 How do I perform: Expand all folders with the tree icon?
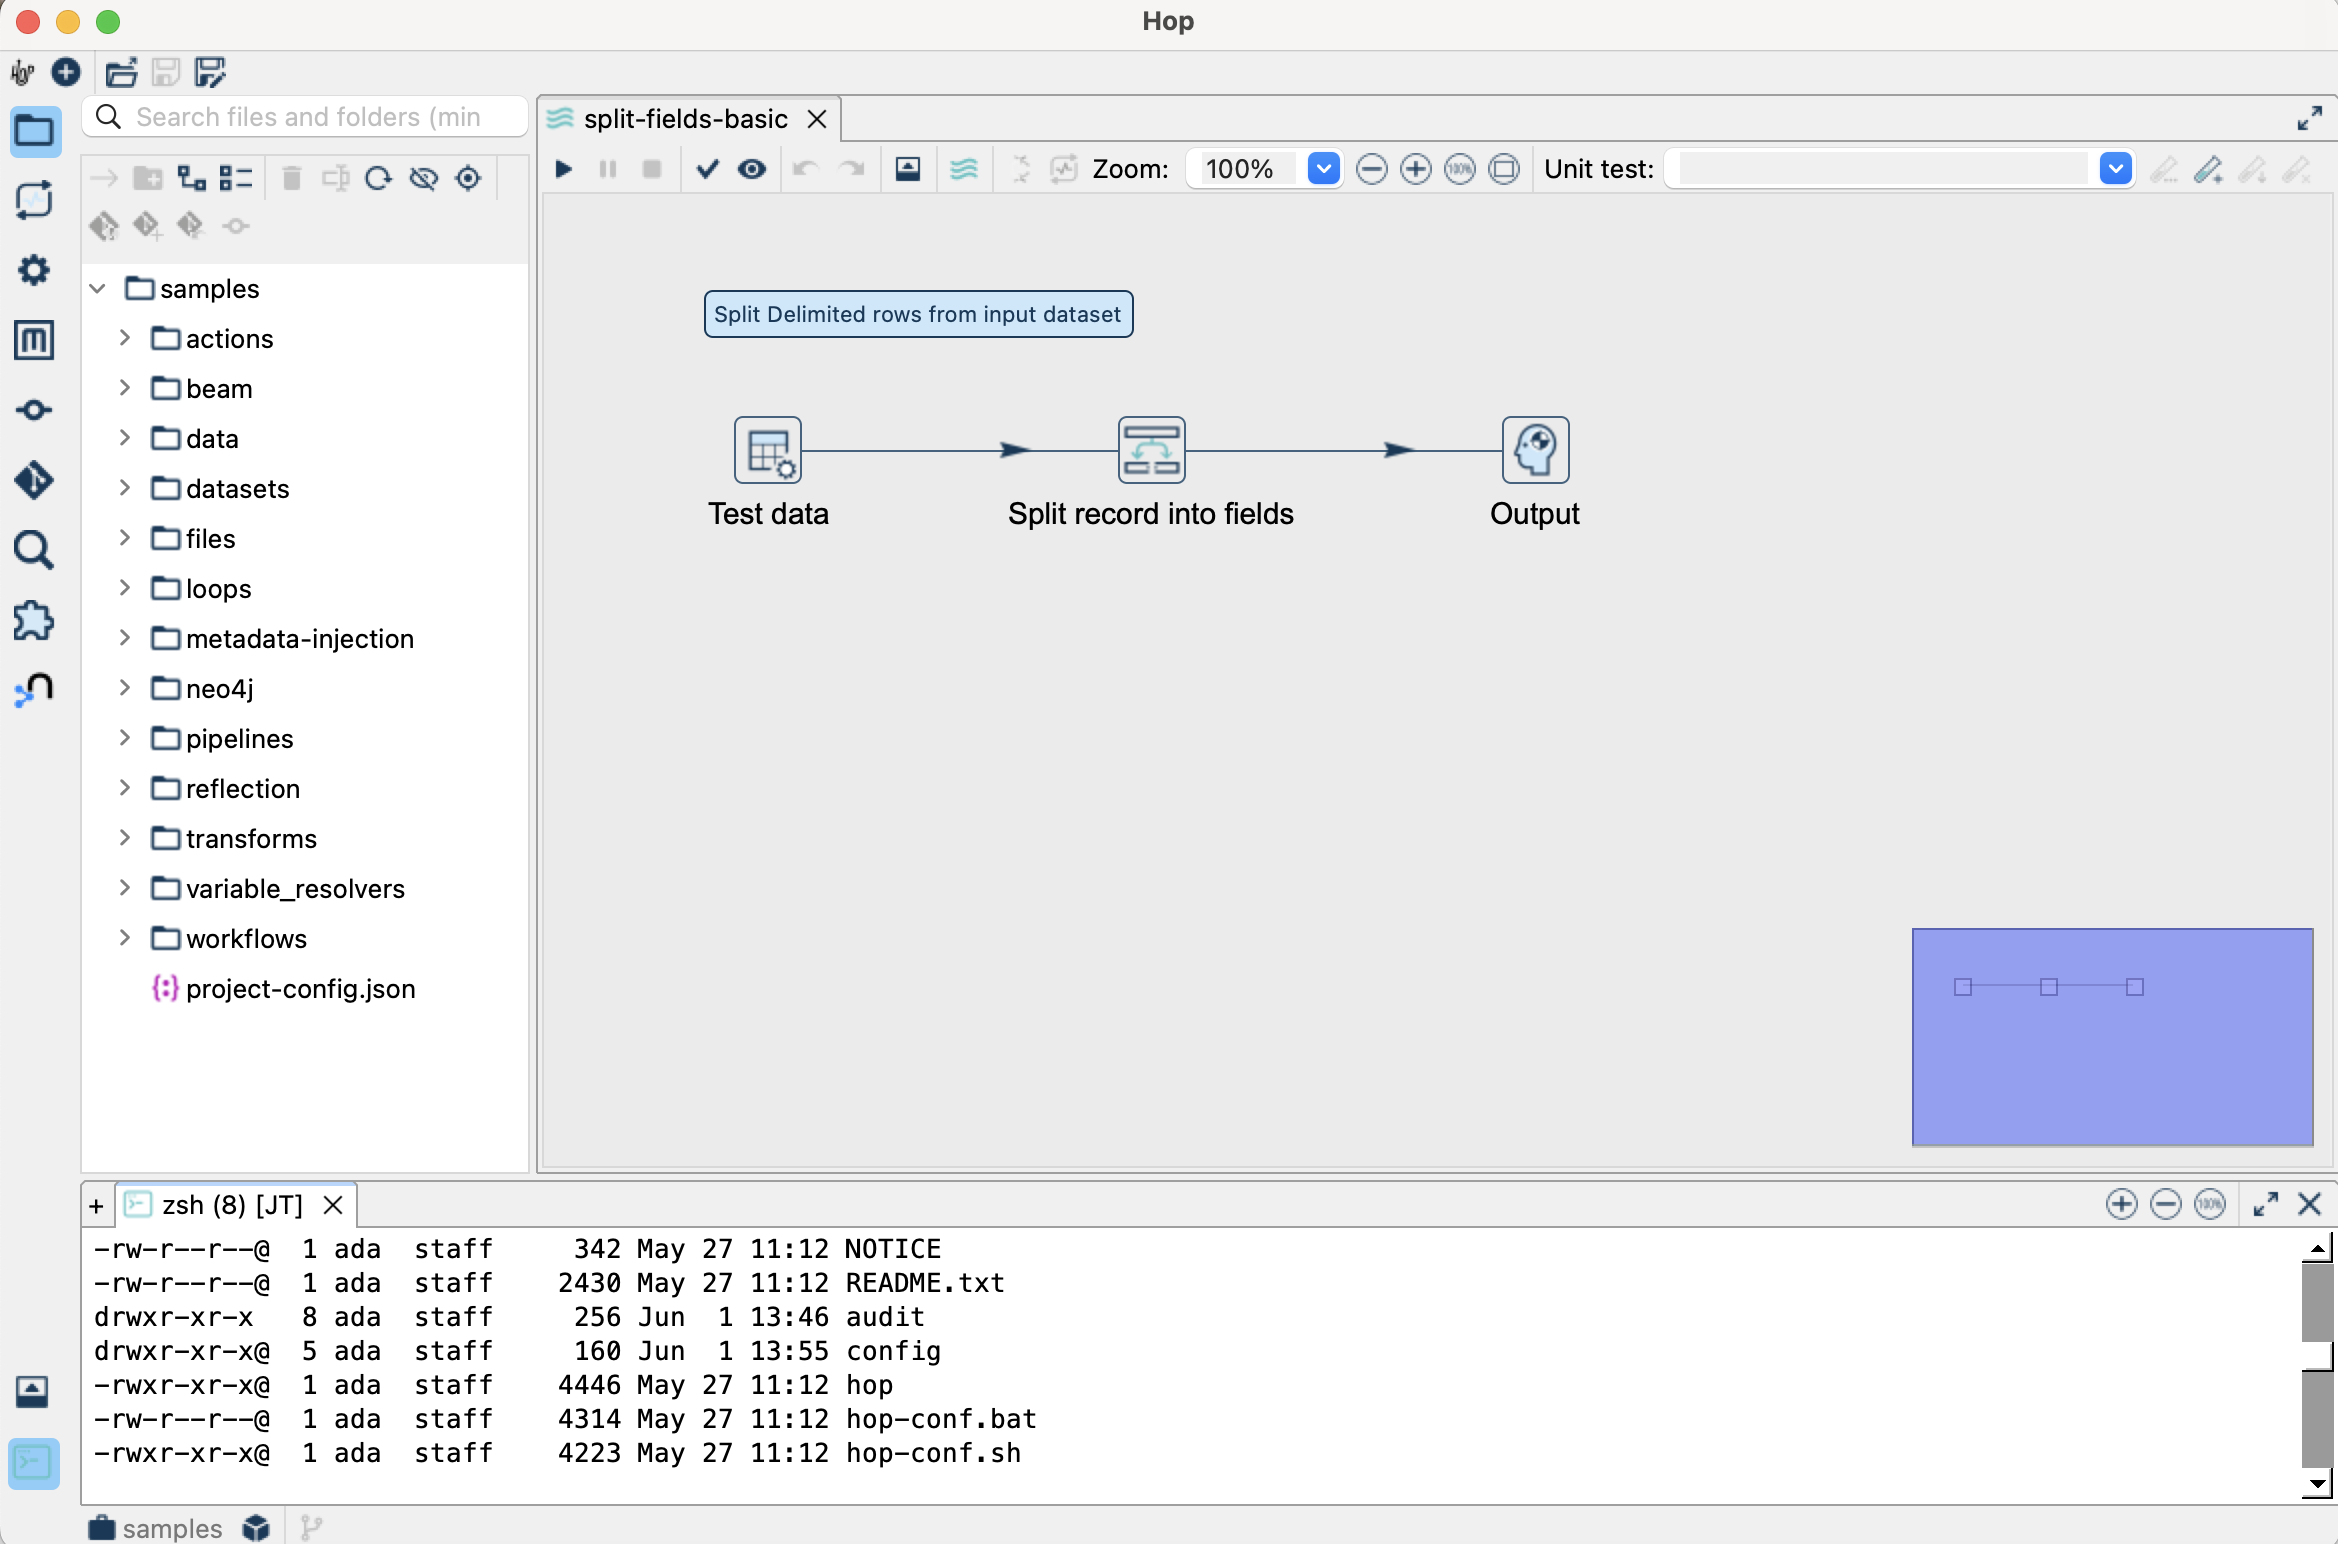191,178
